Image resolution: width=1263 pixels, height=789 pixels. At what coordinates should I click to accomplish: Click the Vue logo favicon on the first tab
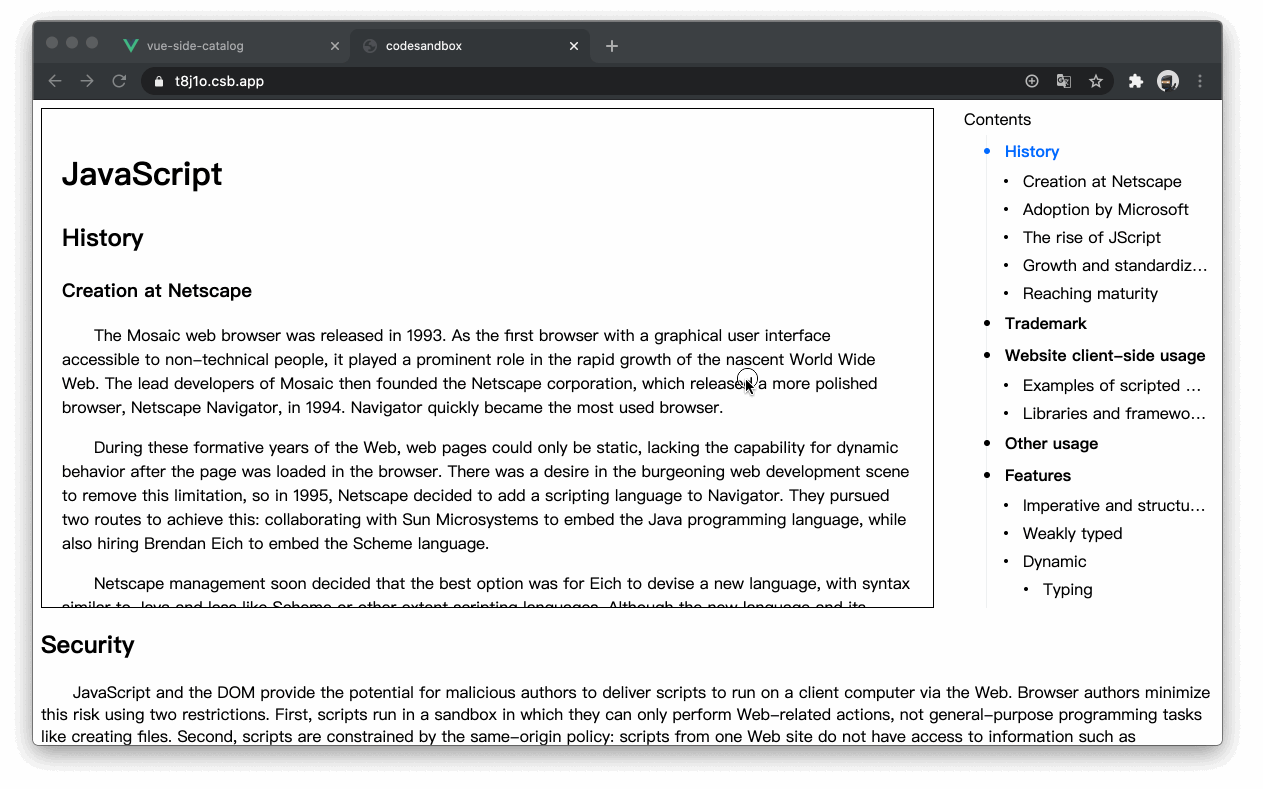[130, 46]
